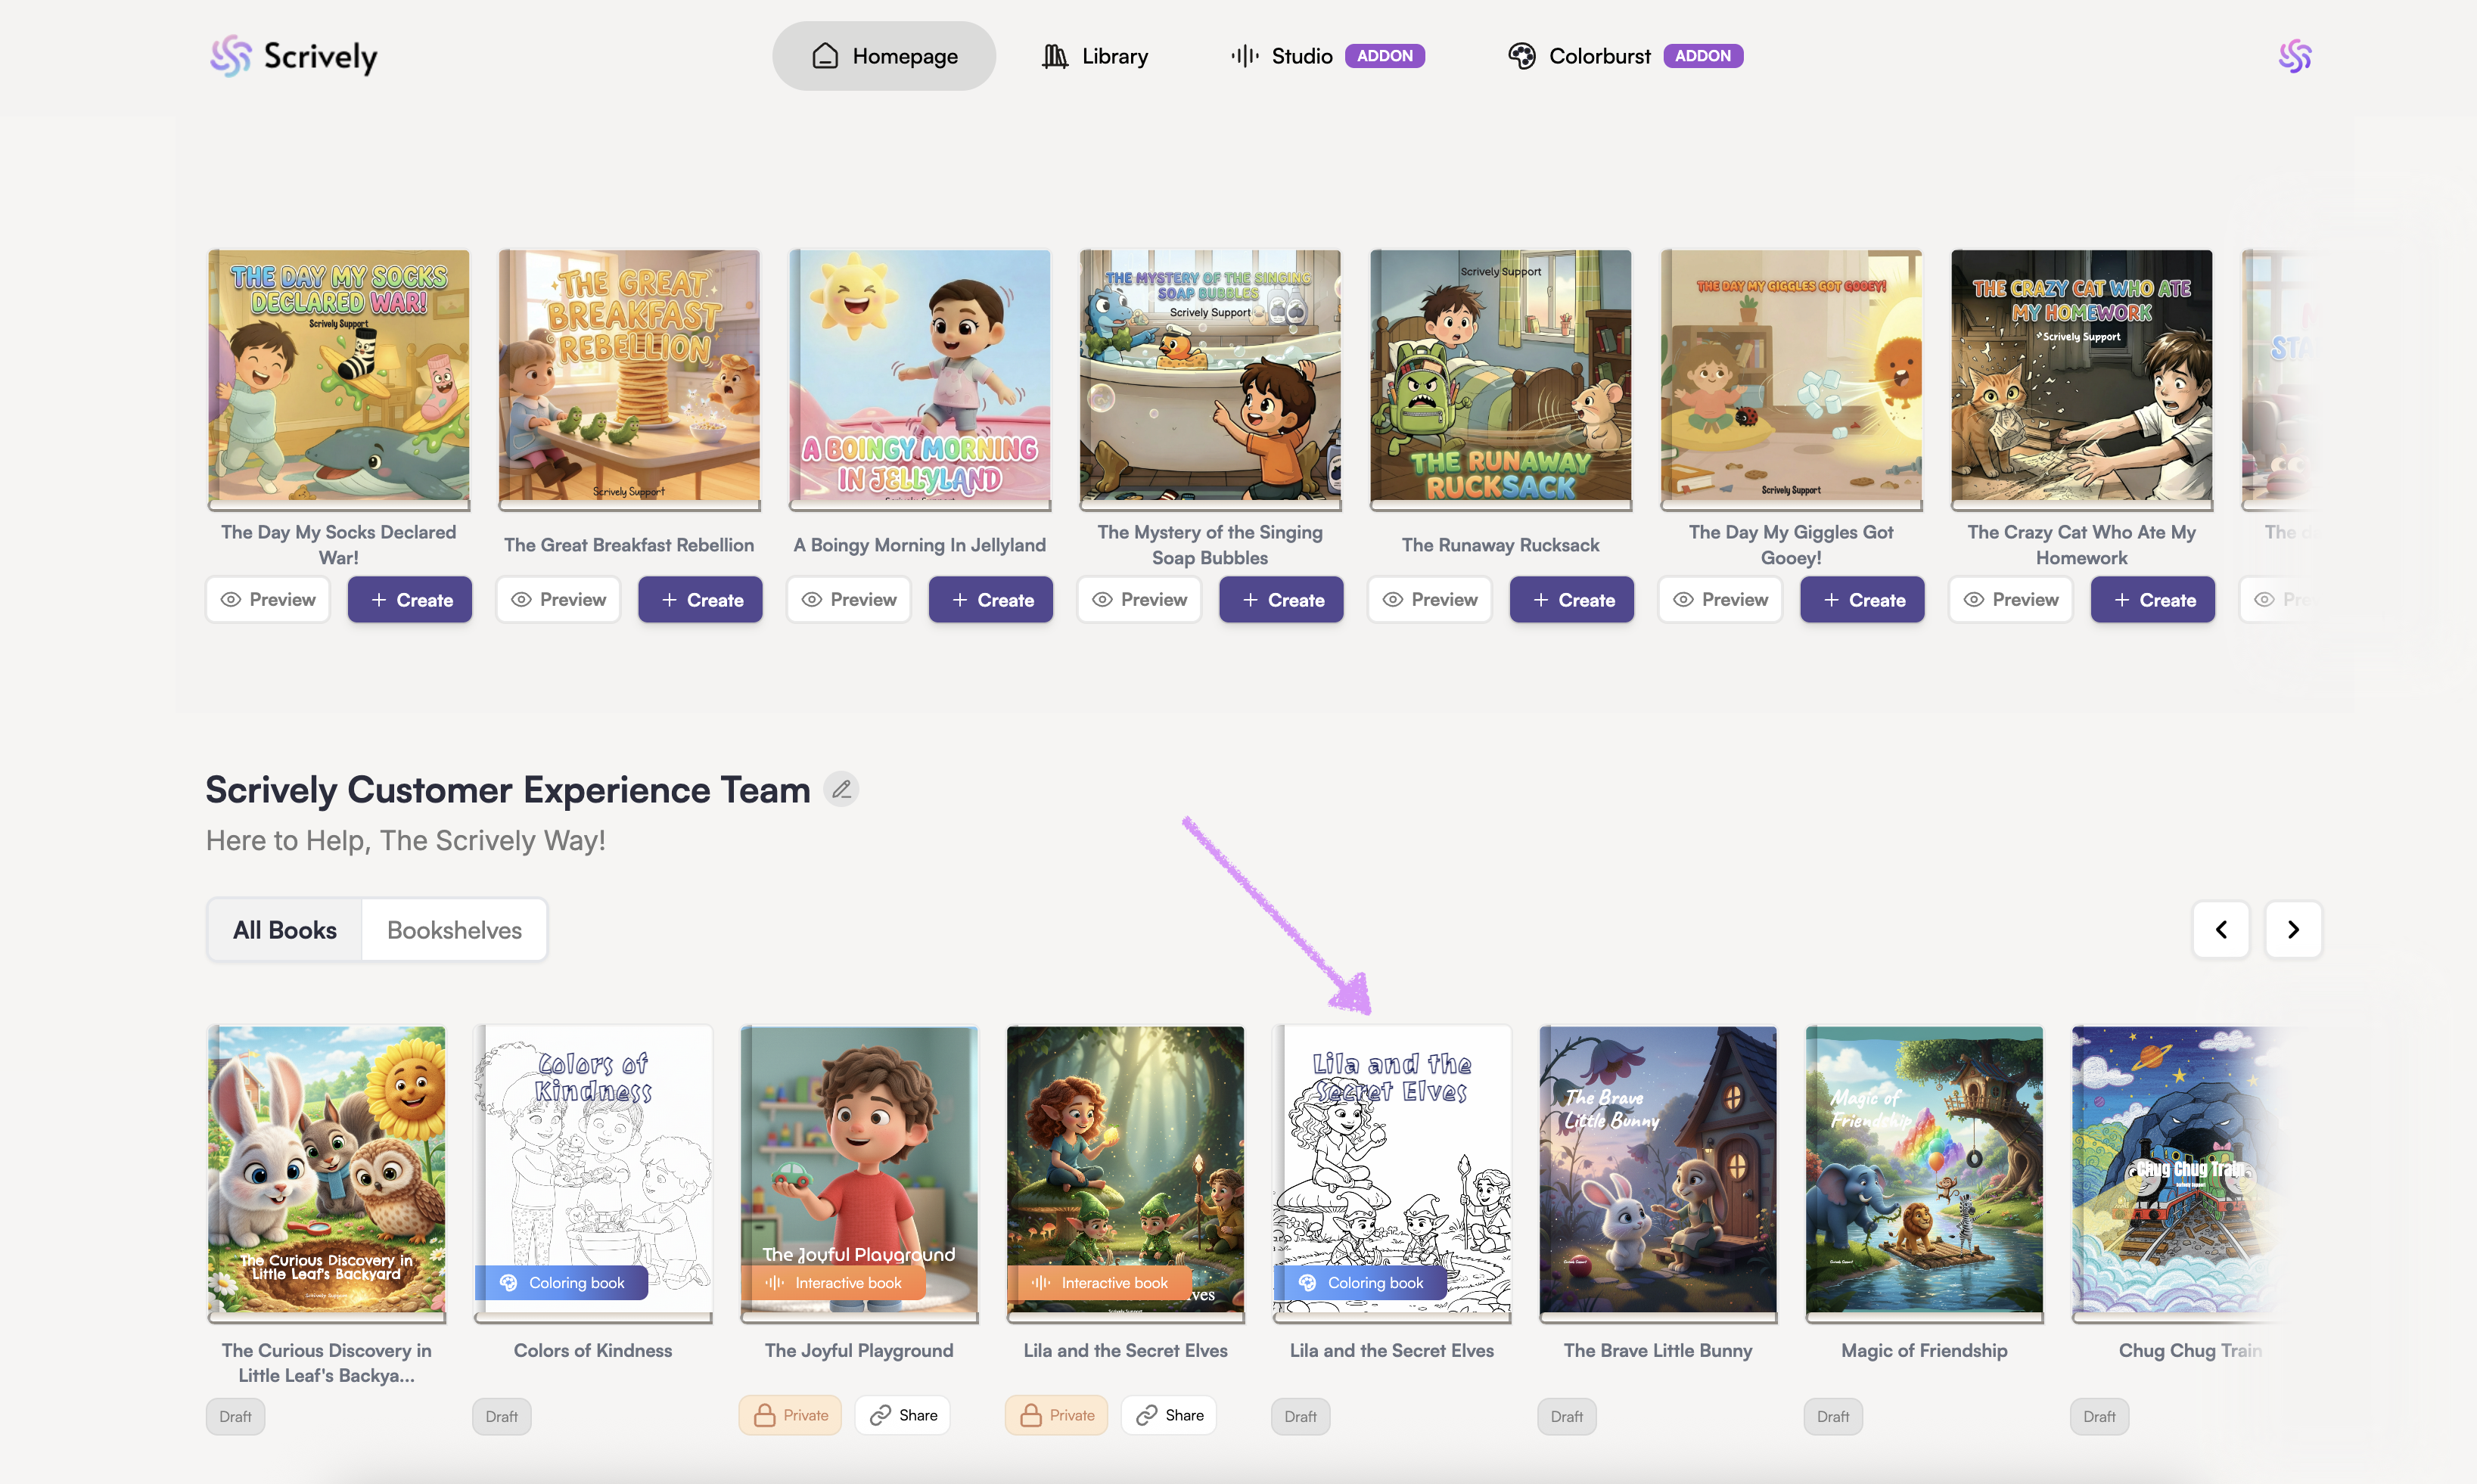Click Interactive book badge on The Joyful Playground
Image resolution: width=2477 pixels, height=1484 pixels.
(833, 1283)
